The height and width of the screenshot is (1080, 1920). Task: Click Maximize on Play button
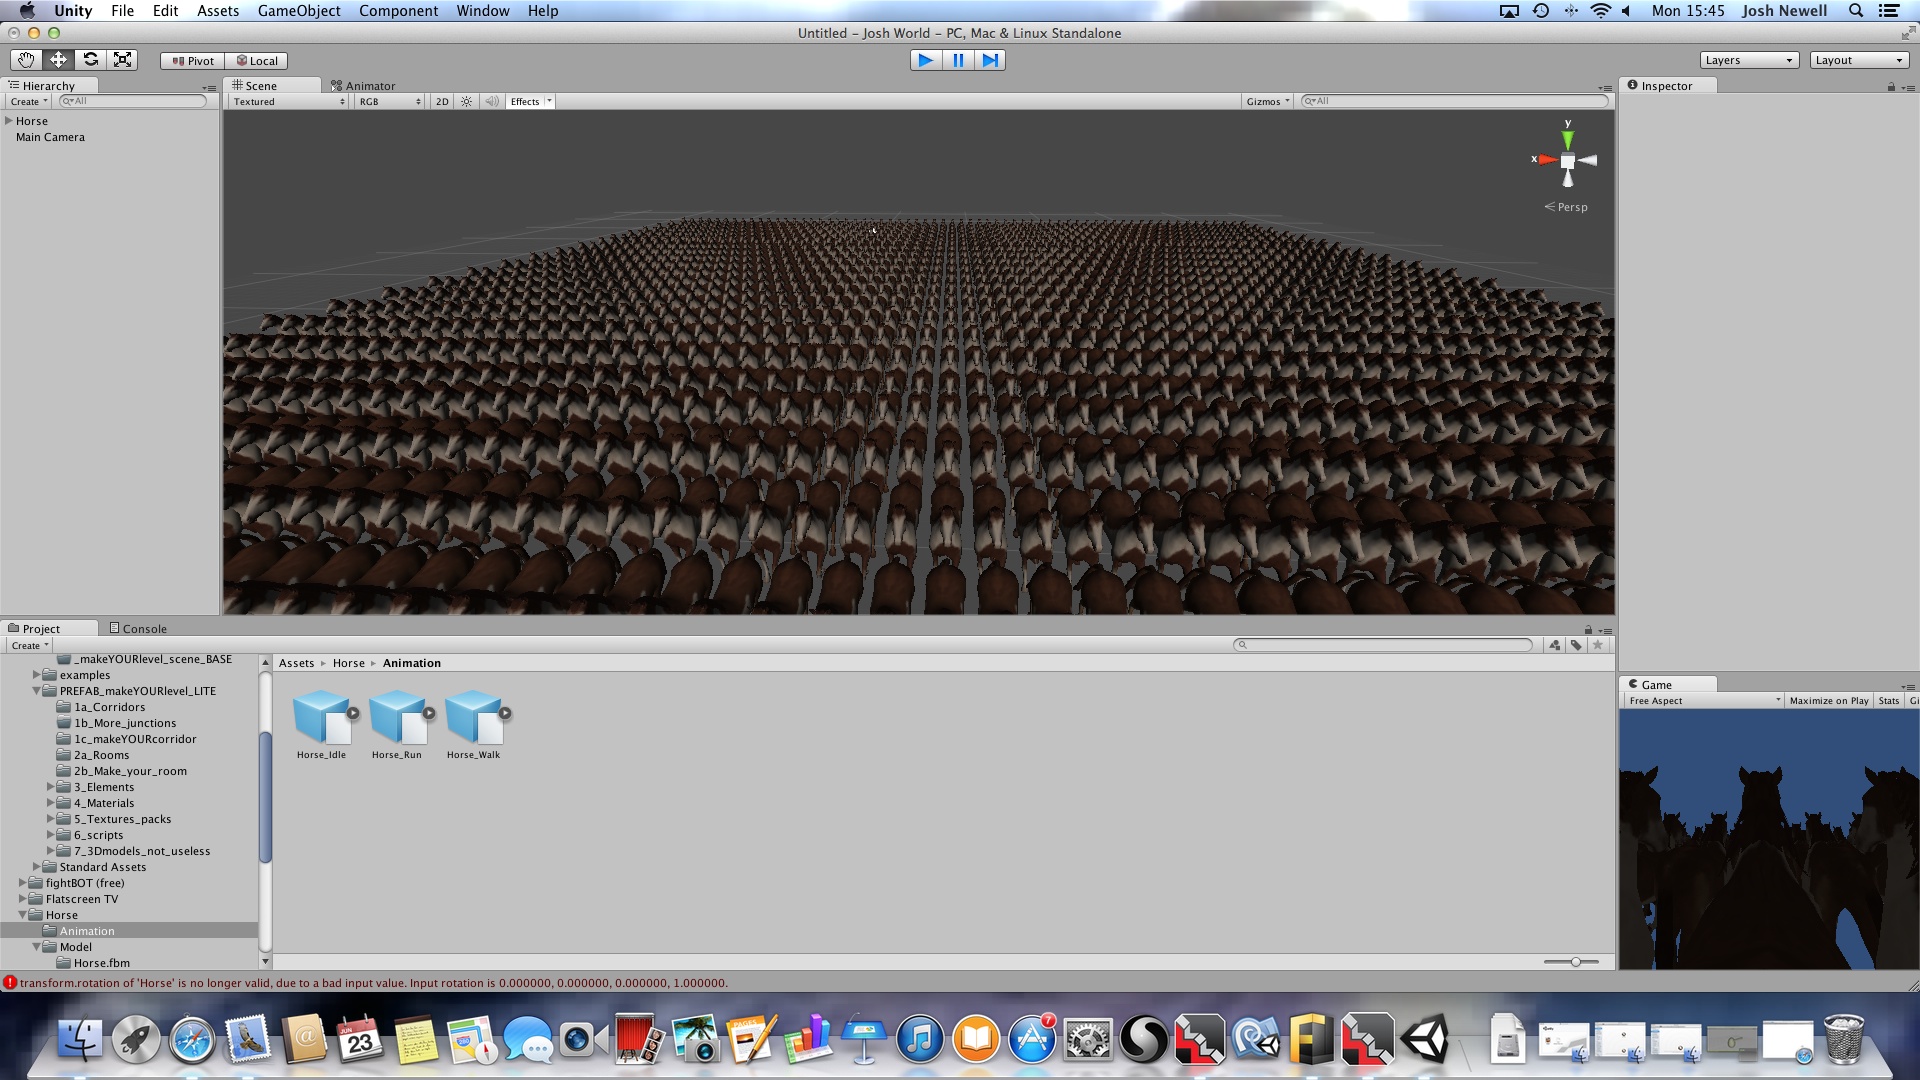click(1828, 701)
